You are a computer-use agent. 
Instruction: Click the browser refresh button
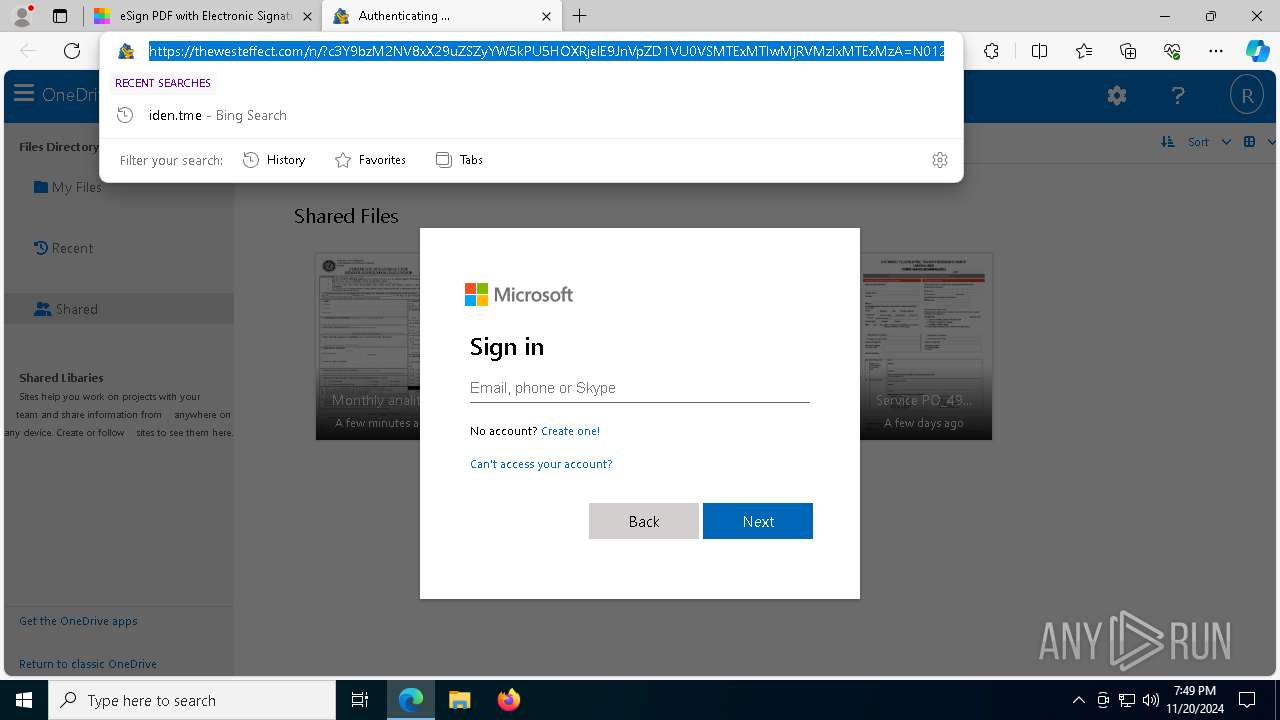[72, 51]
